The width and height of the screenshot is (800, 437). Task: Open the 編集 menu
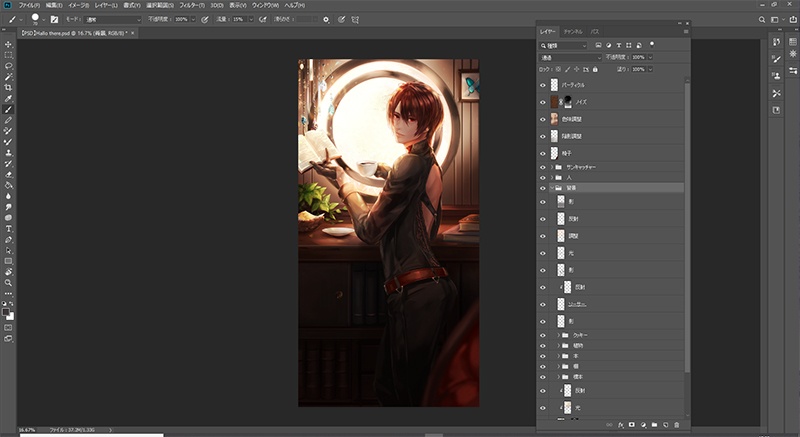54,5
